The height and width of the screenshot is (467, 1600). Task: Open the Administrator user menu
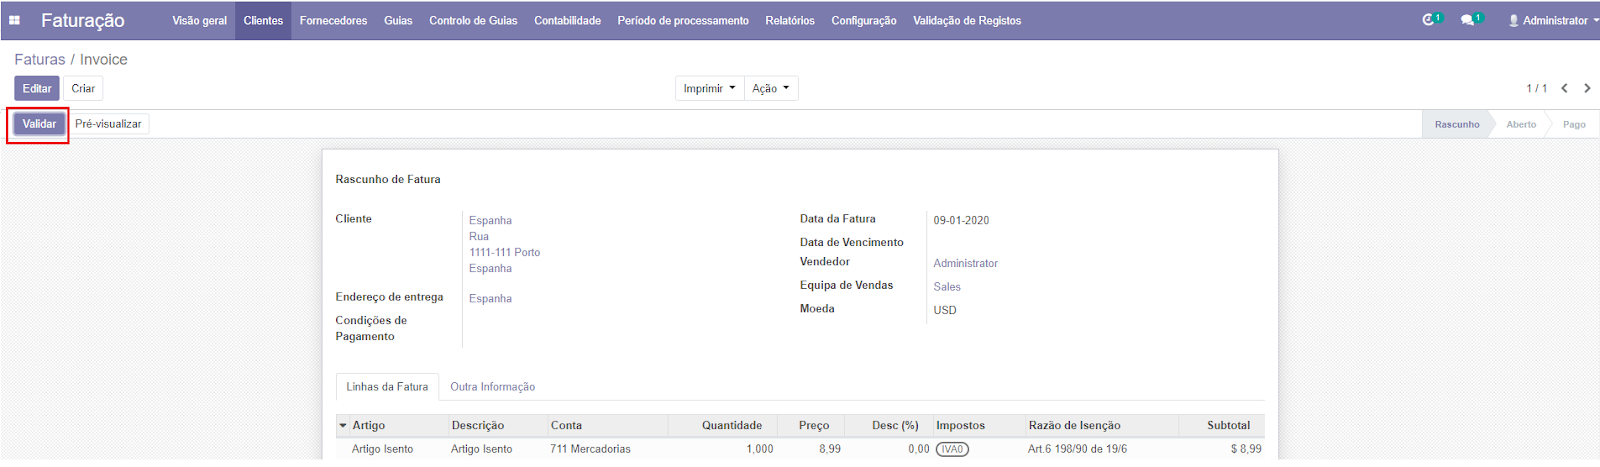click(1548, 20)
